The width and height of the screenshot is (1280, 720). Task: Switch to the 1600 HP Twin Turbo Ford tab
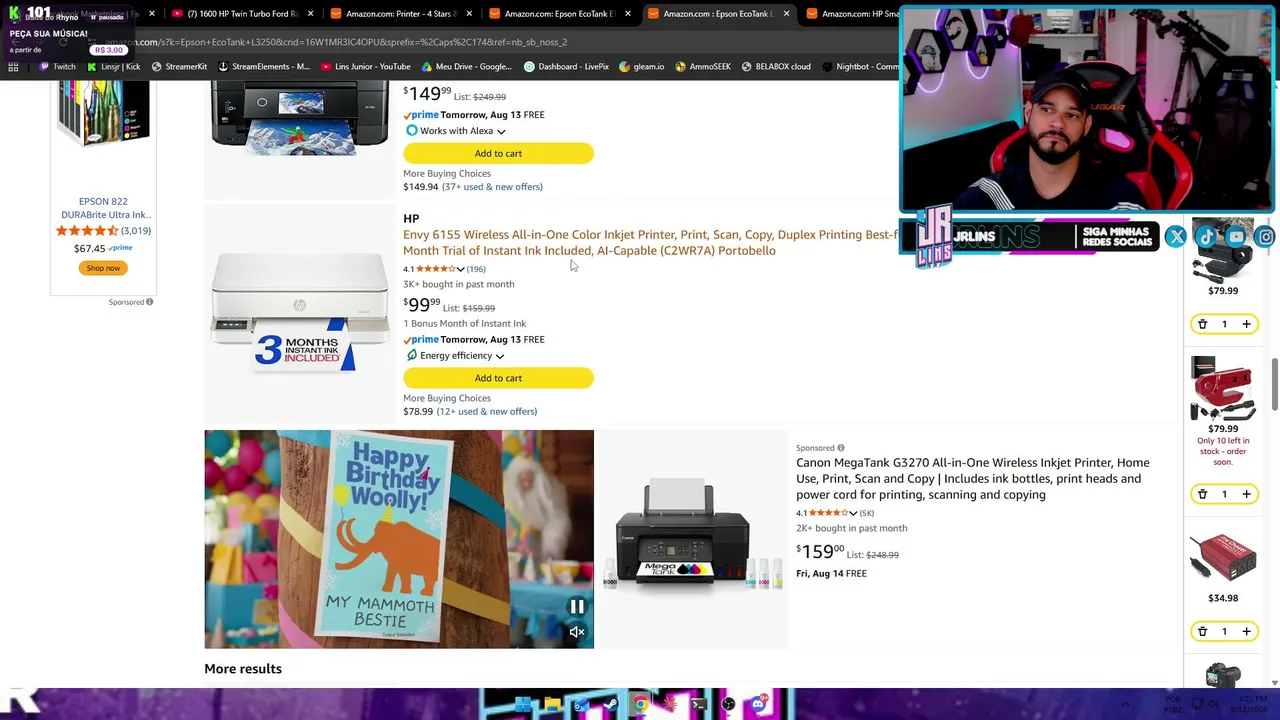tap(243, 14)
